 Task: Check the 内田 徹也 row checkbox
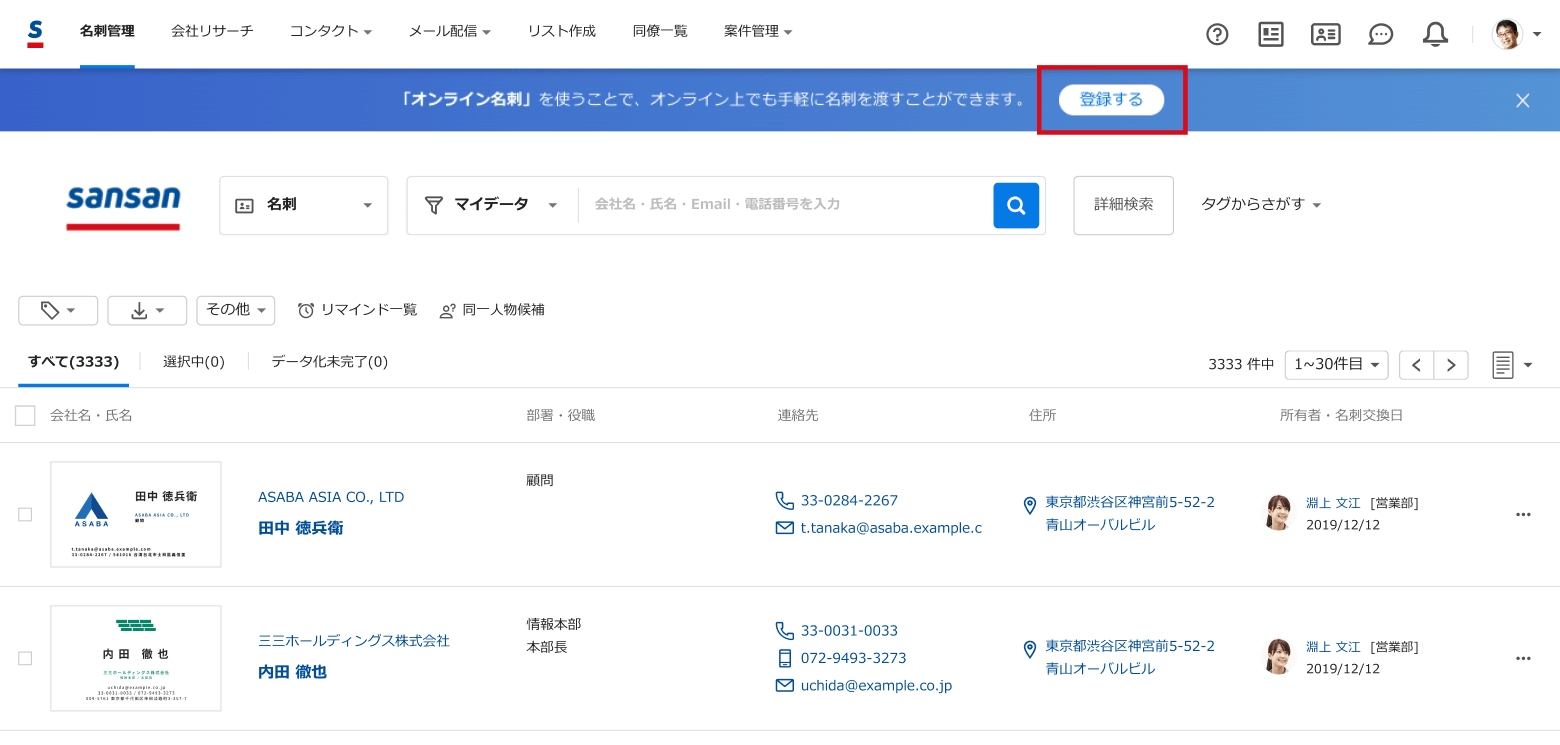25,659
